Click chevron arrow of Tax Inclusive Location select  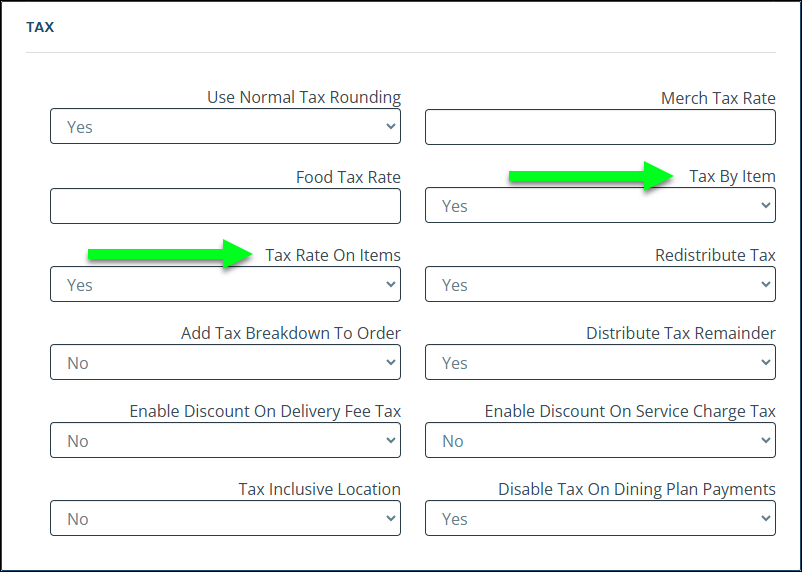click(390, 518)
